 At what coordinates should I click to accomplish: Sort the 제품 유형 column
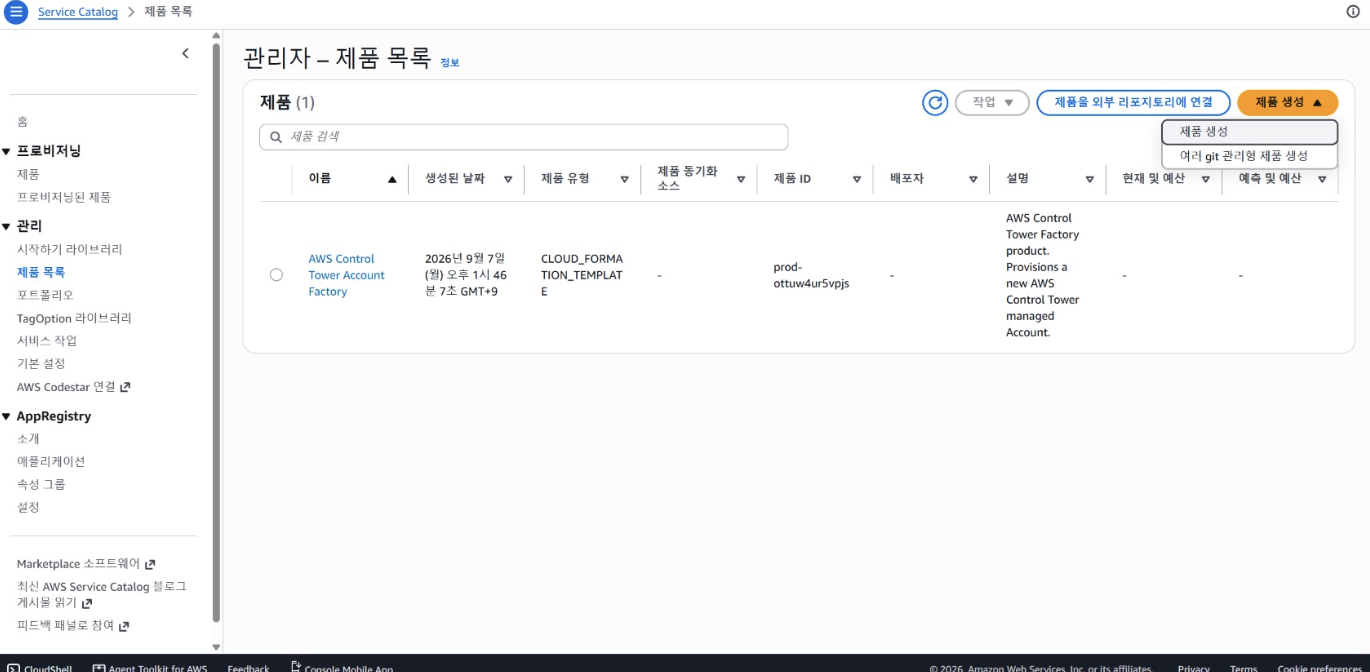tap(624, 180)
